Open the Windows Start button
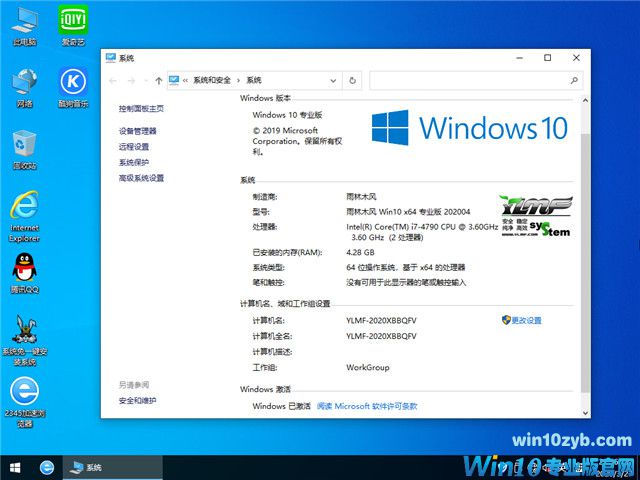640x480 pixels. pyautogui.click(x=15, y=467)
